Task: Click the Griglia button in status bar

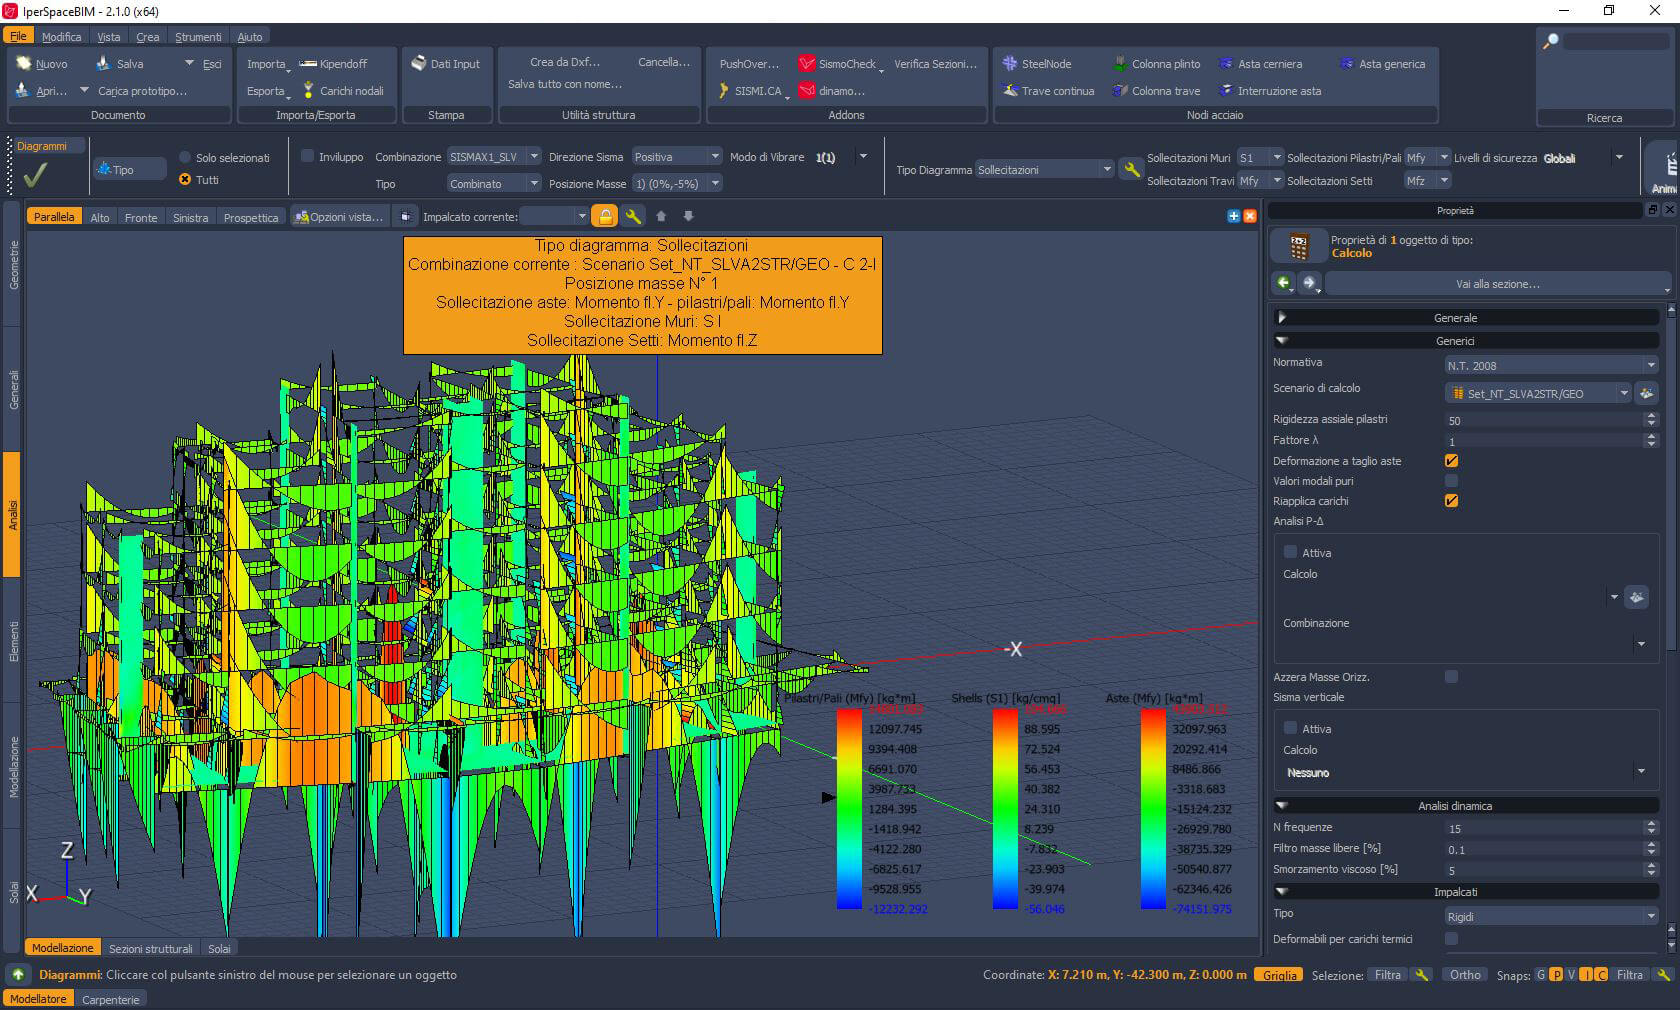Action: pyautogui.click(x=1279, y=975)
